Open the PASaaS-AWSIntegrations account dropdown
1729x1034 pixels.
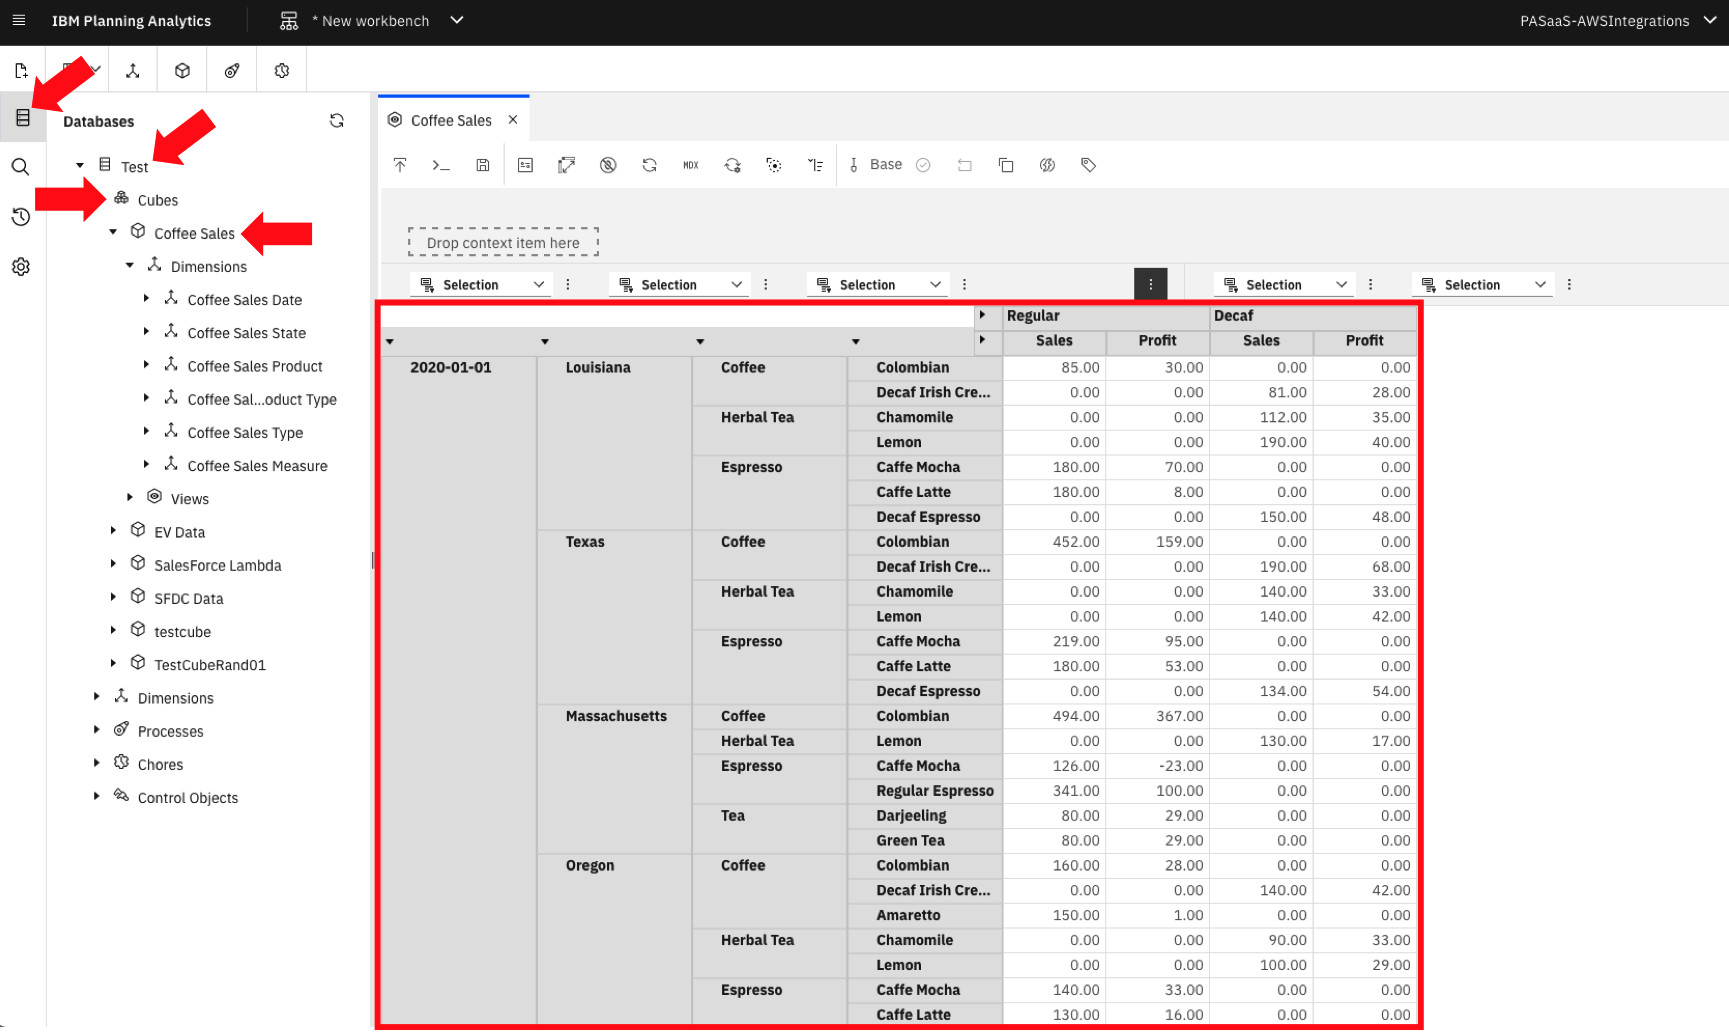click(x=1619, y=21)
